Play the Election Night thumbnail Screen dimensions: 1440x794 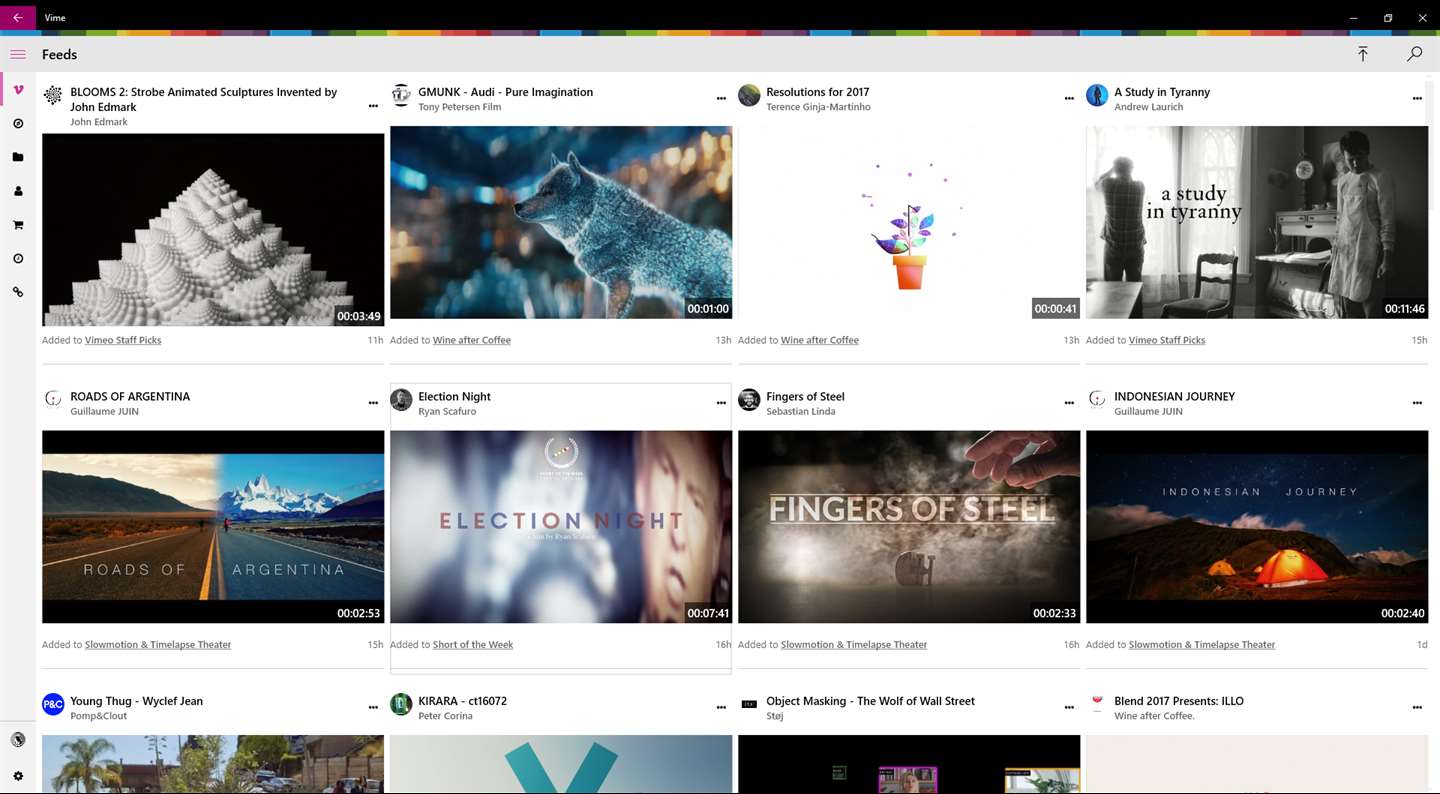tap(561, 527)
